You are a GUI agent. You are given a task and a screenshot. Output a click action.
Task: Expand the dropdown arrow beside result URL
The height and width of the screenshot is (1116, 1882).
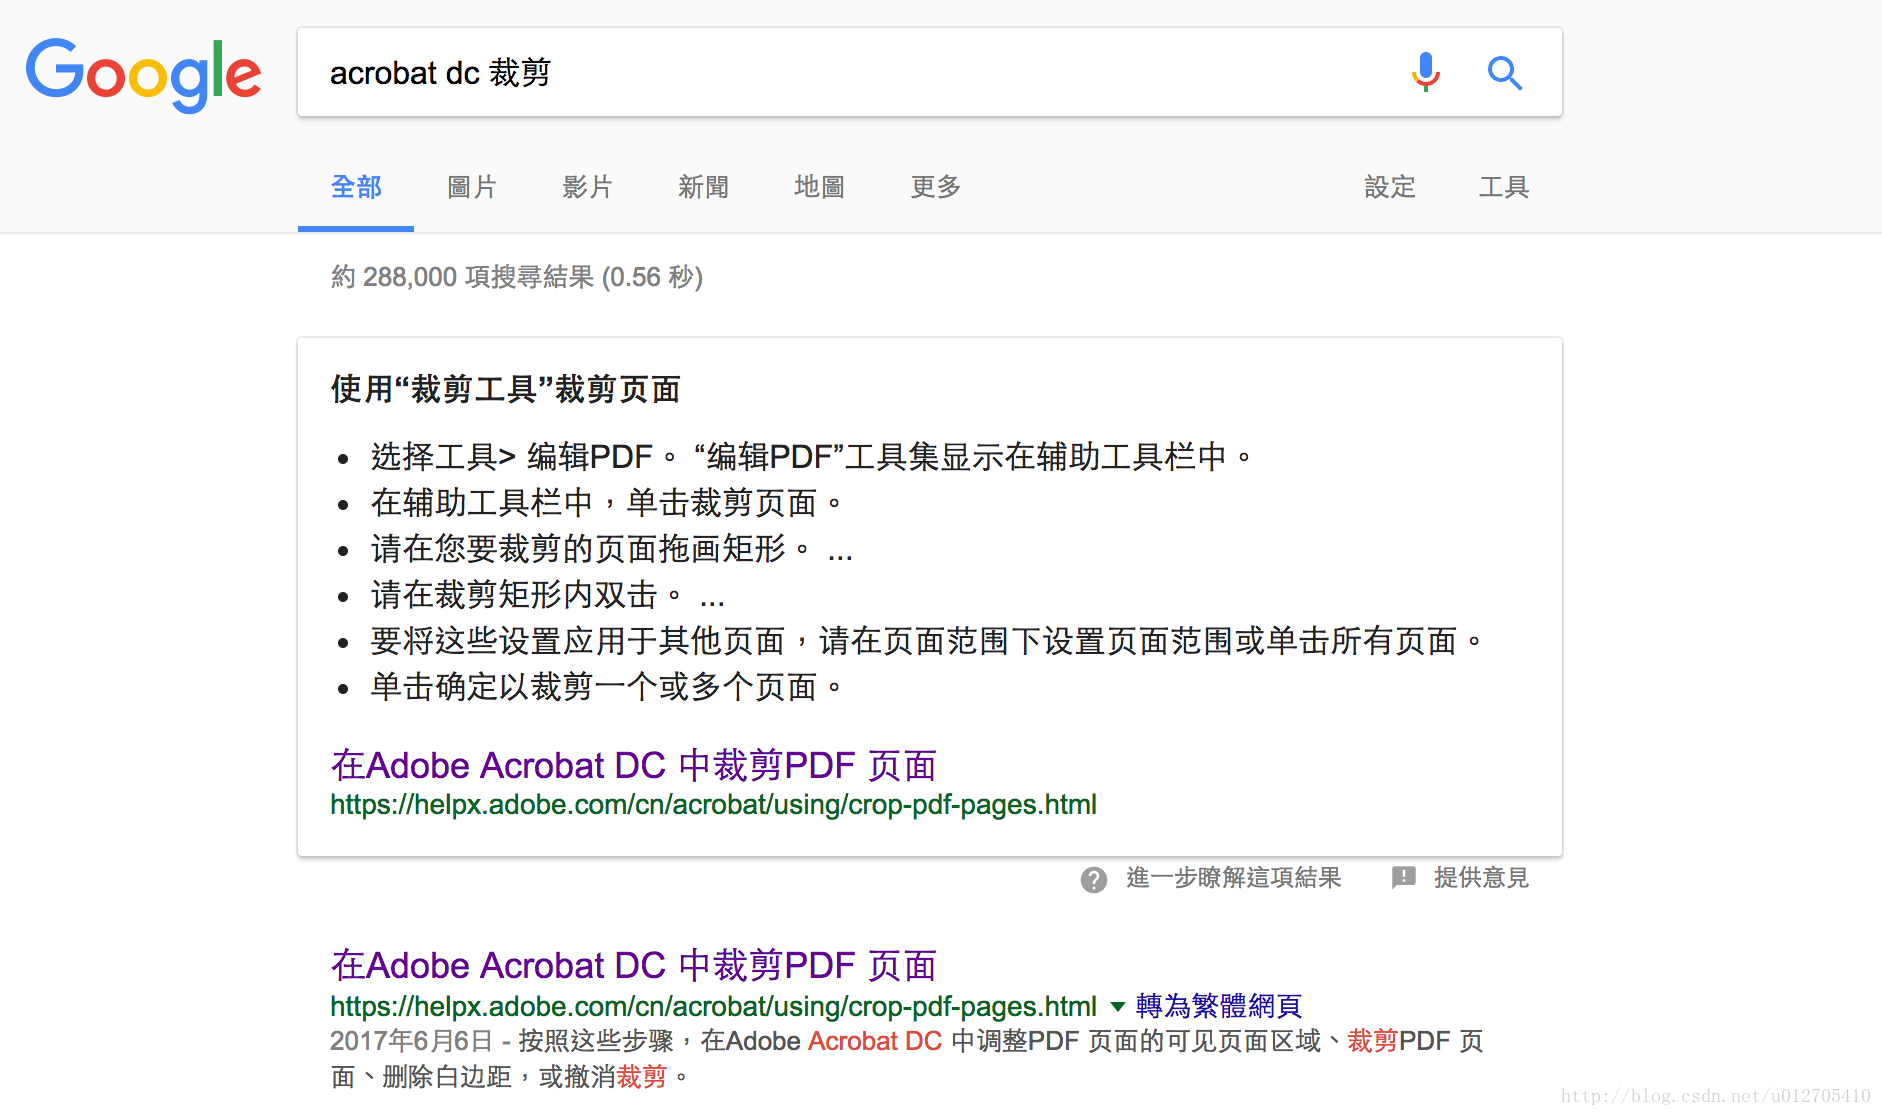(1118, 1006)
